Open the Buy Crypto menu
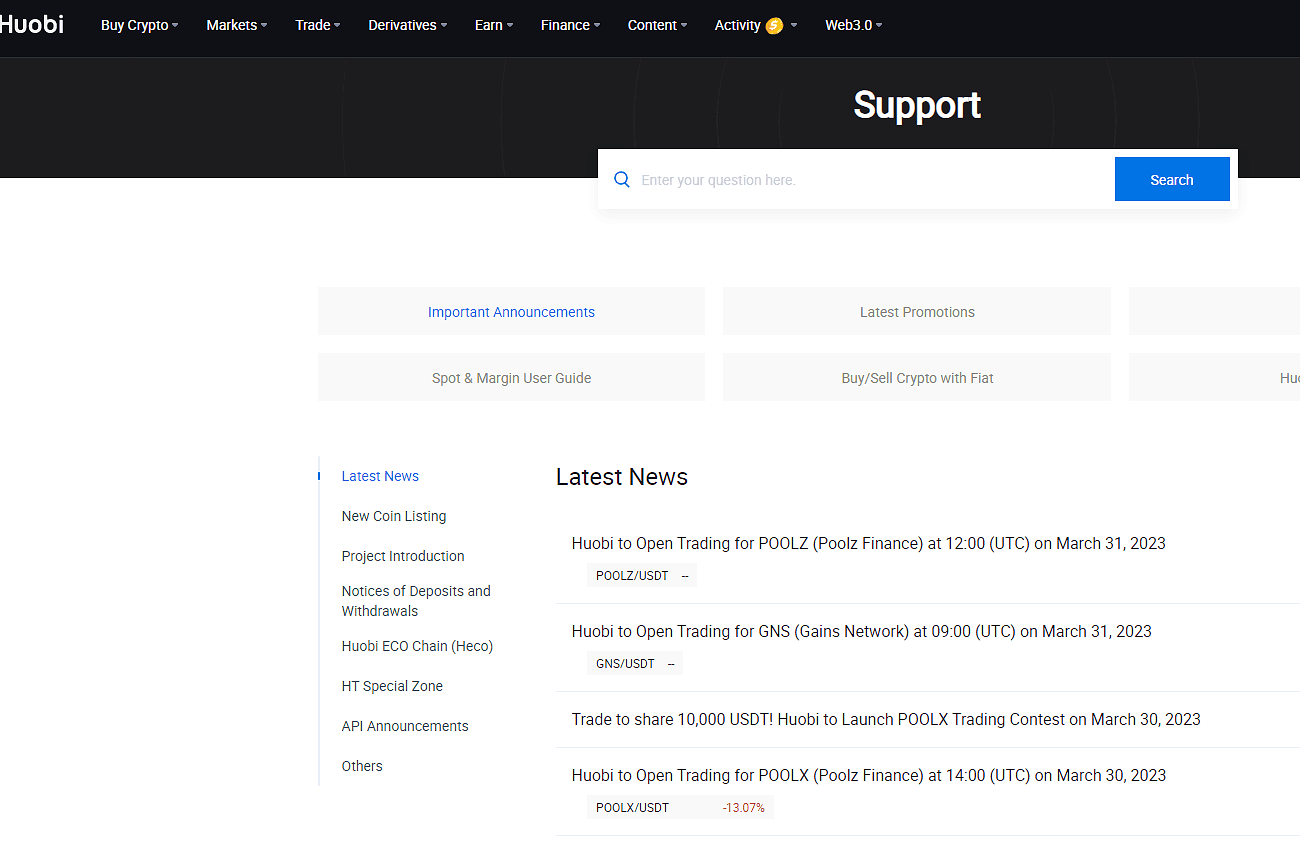This screenshot has height=842, width=1300. tap(135, 25)
